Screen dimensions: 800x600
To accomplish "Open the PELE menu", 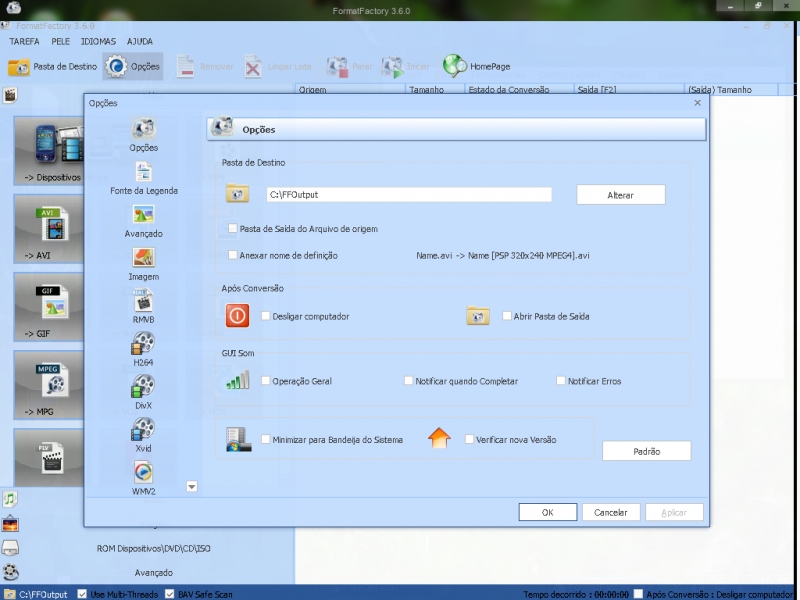I will point(61,41).
